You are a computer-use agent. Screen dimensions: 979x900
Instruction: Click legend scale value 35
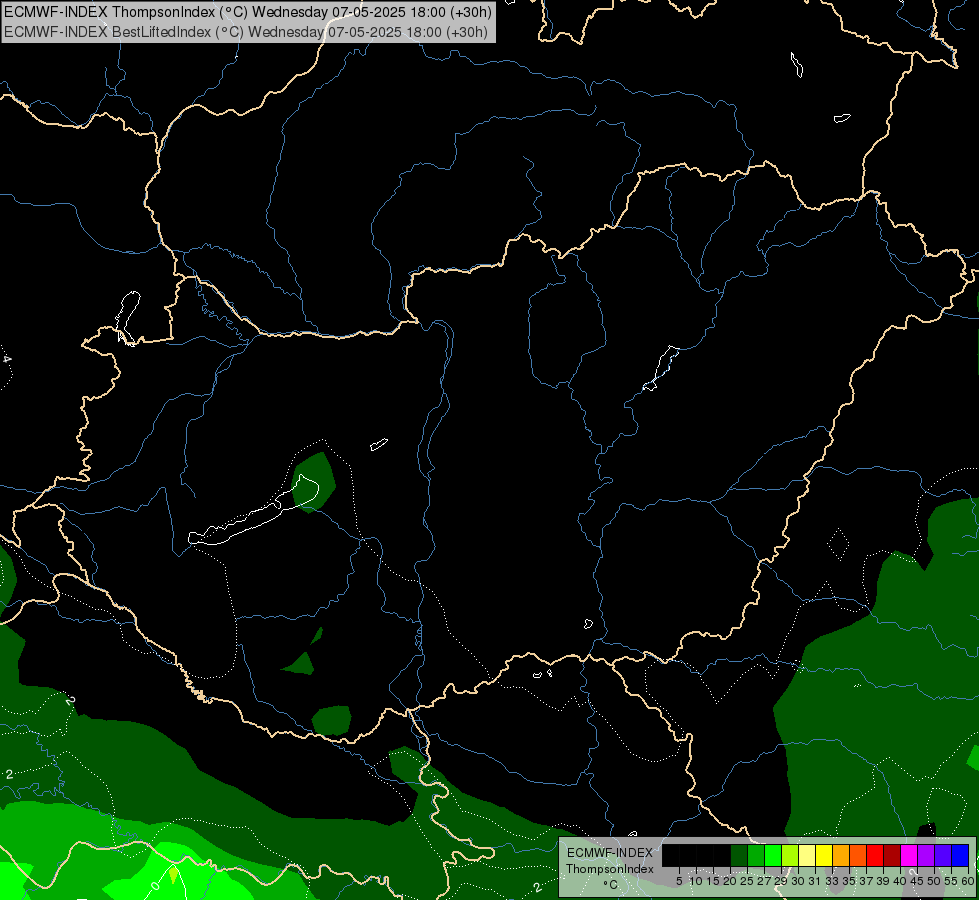coord(849,881)
